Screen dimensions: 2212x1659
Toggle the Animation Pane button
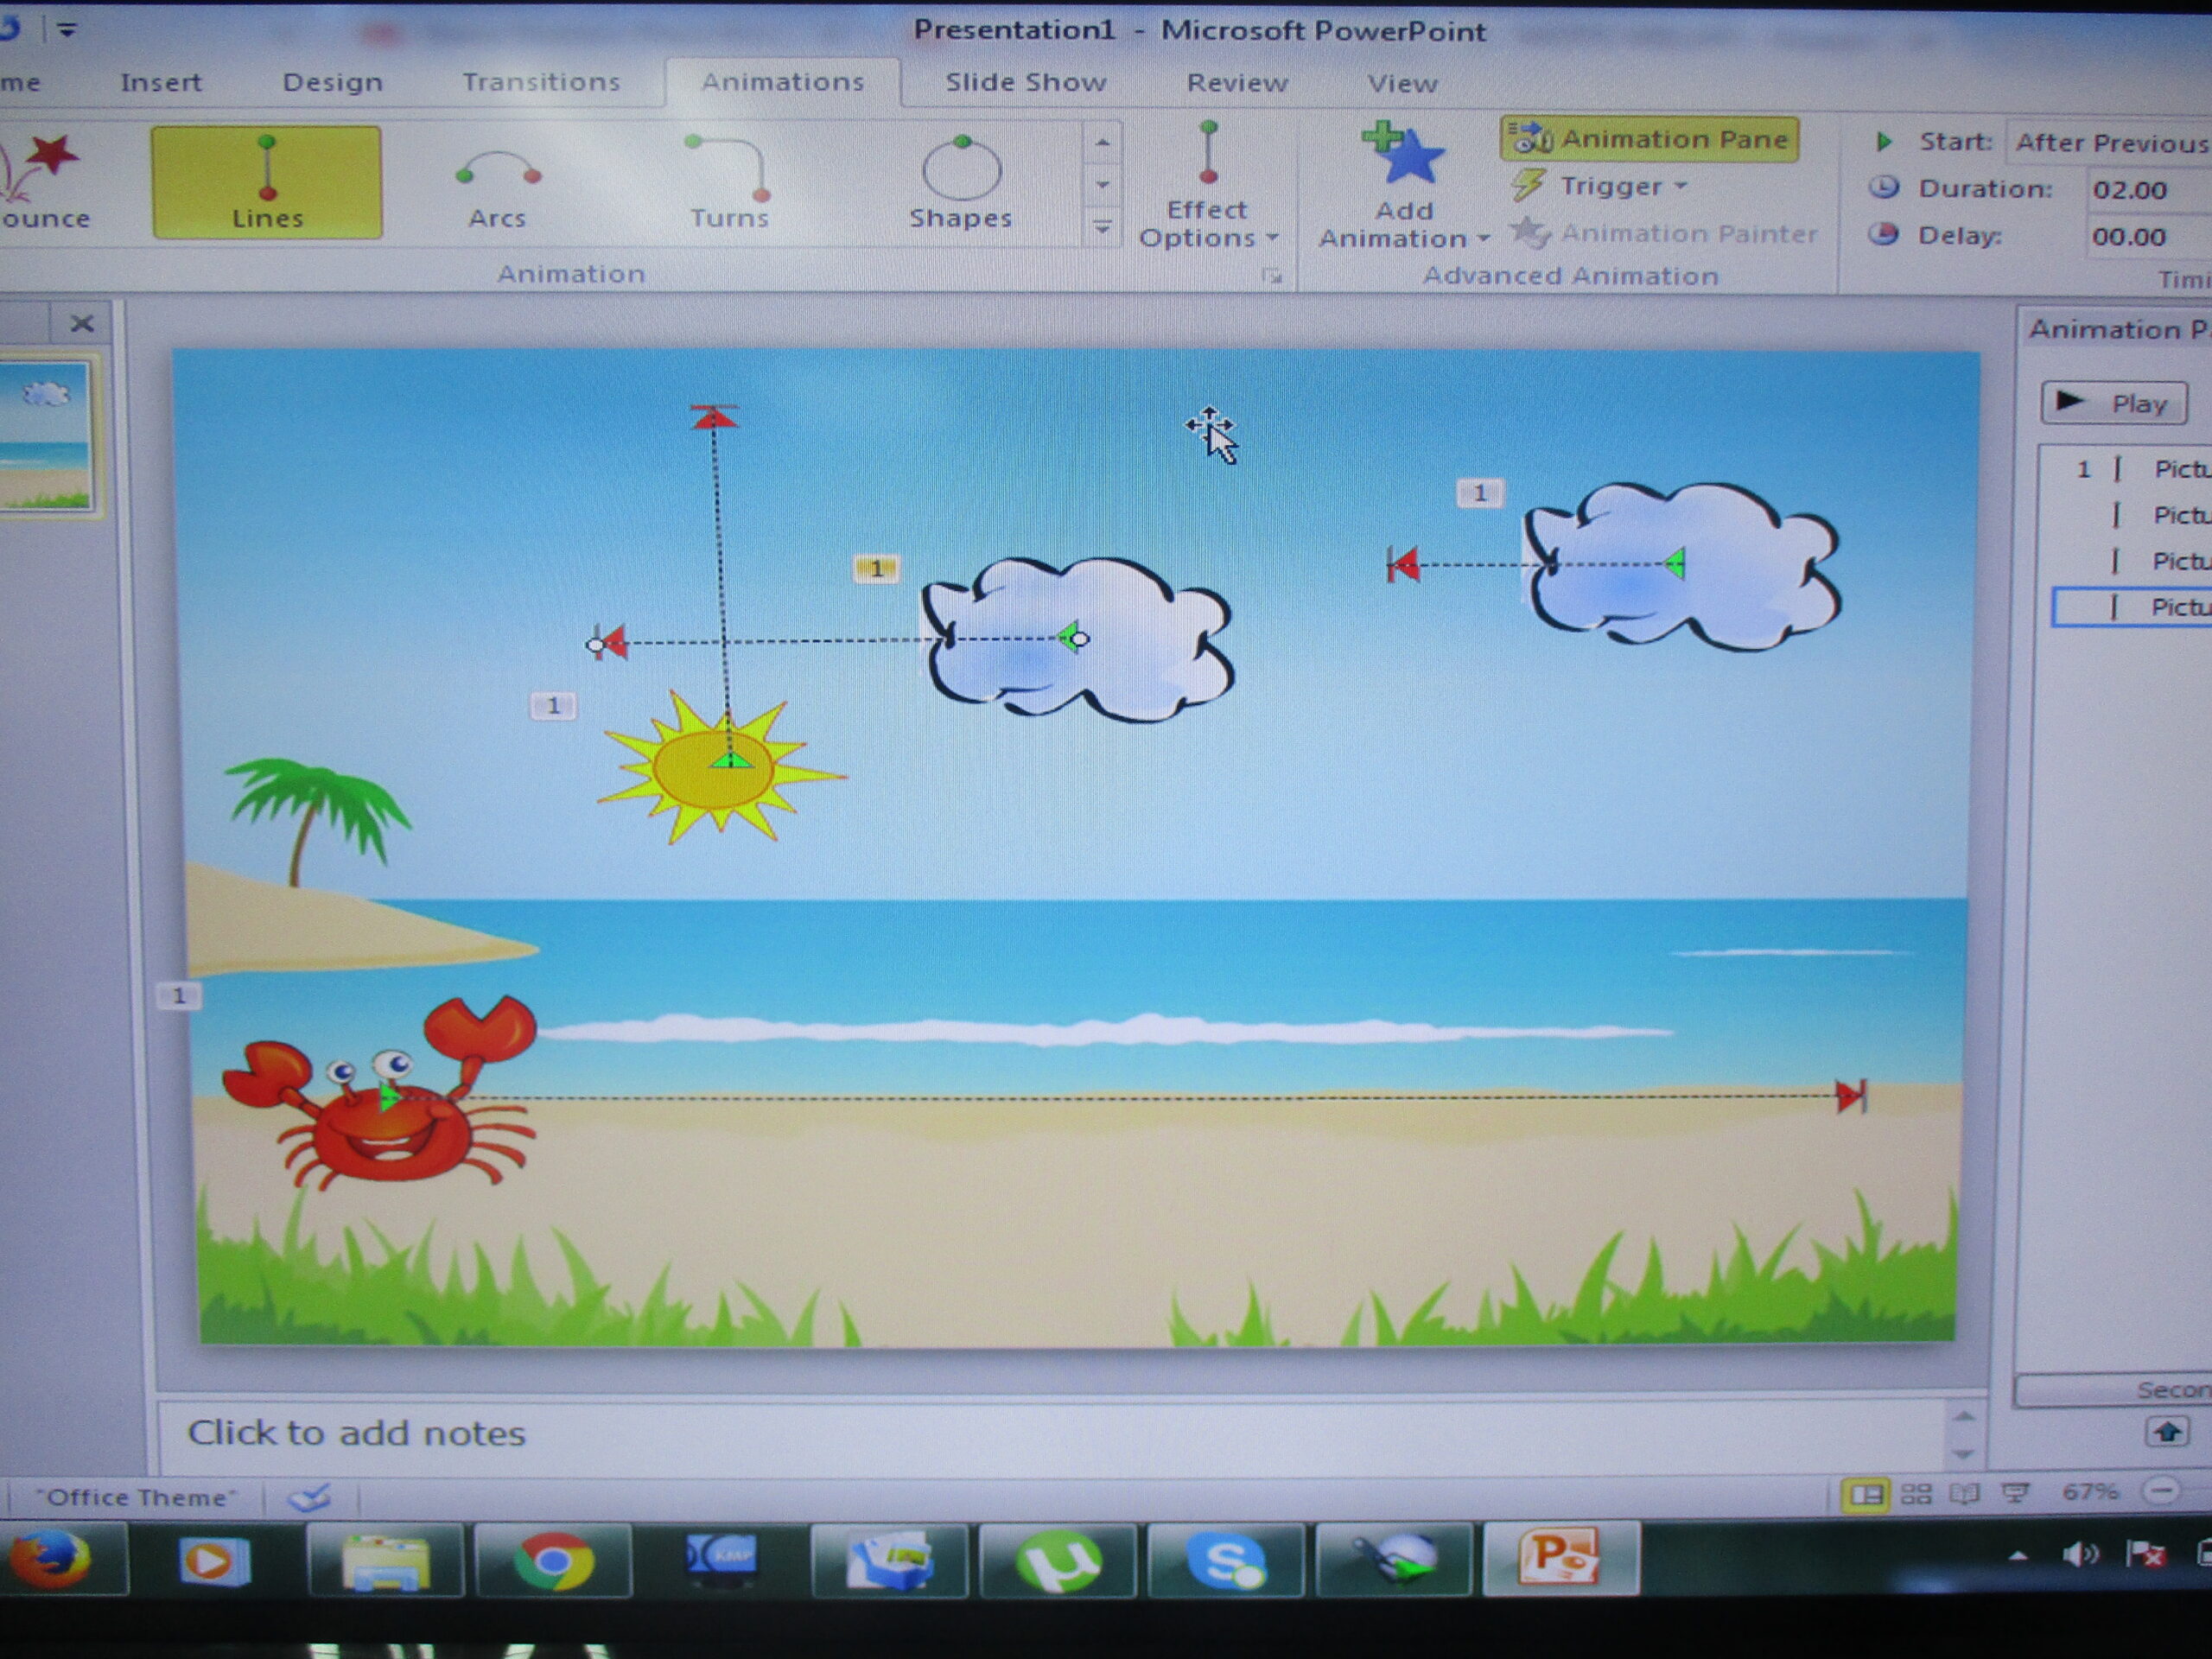(x=1649, y=139)
